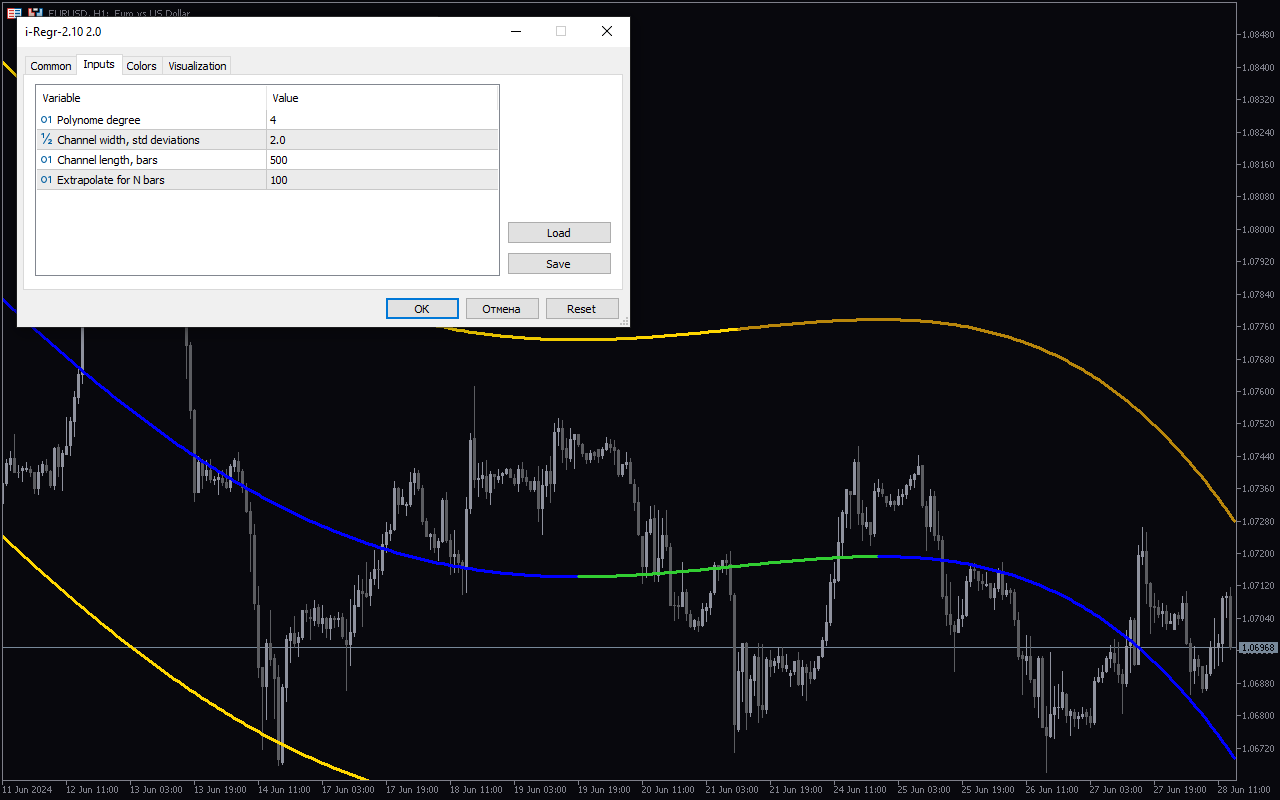Viewport: 1280px width, 800px height.
Task: Click the Reset button
Action: pos(582,309)
